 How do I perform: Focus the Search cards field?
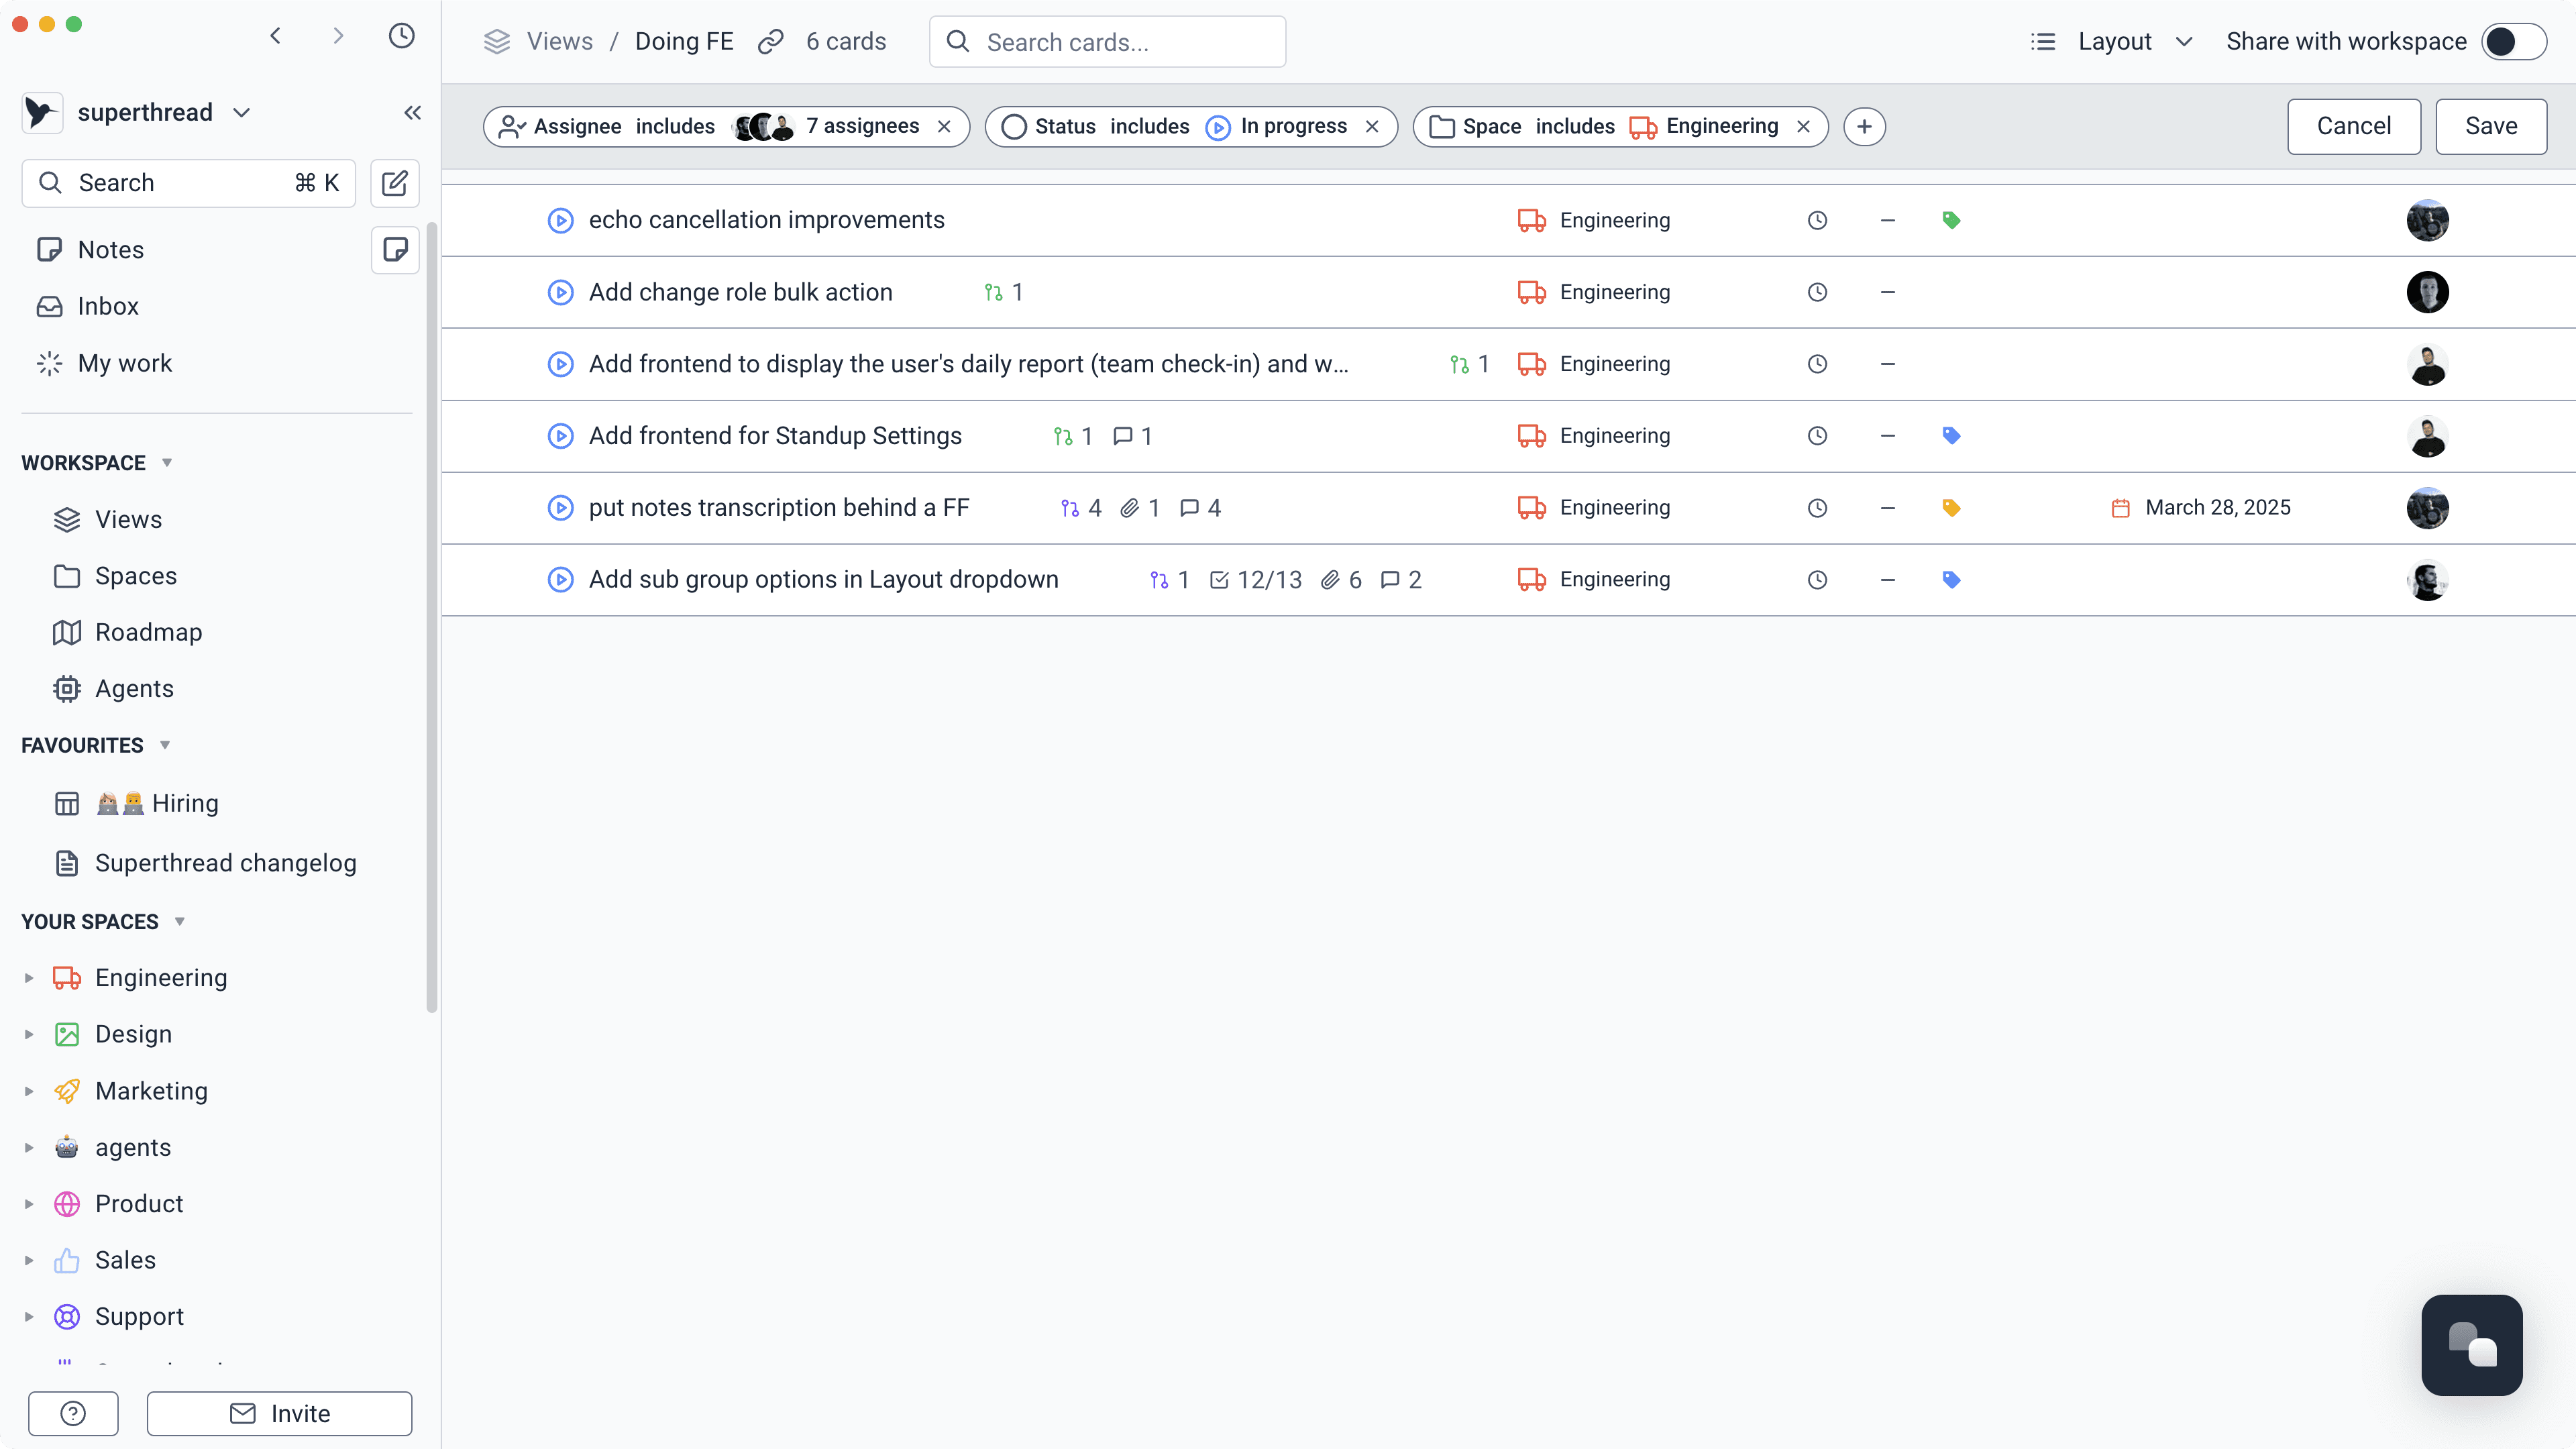1107,42
